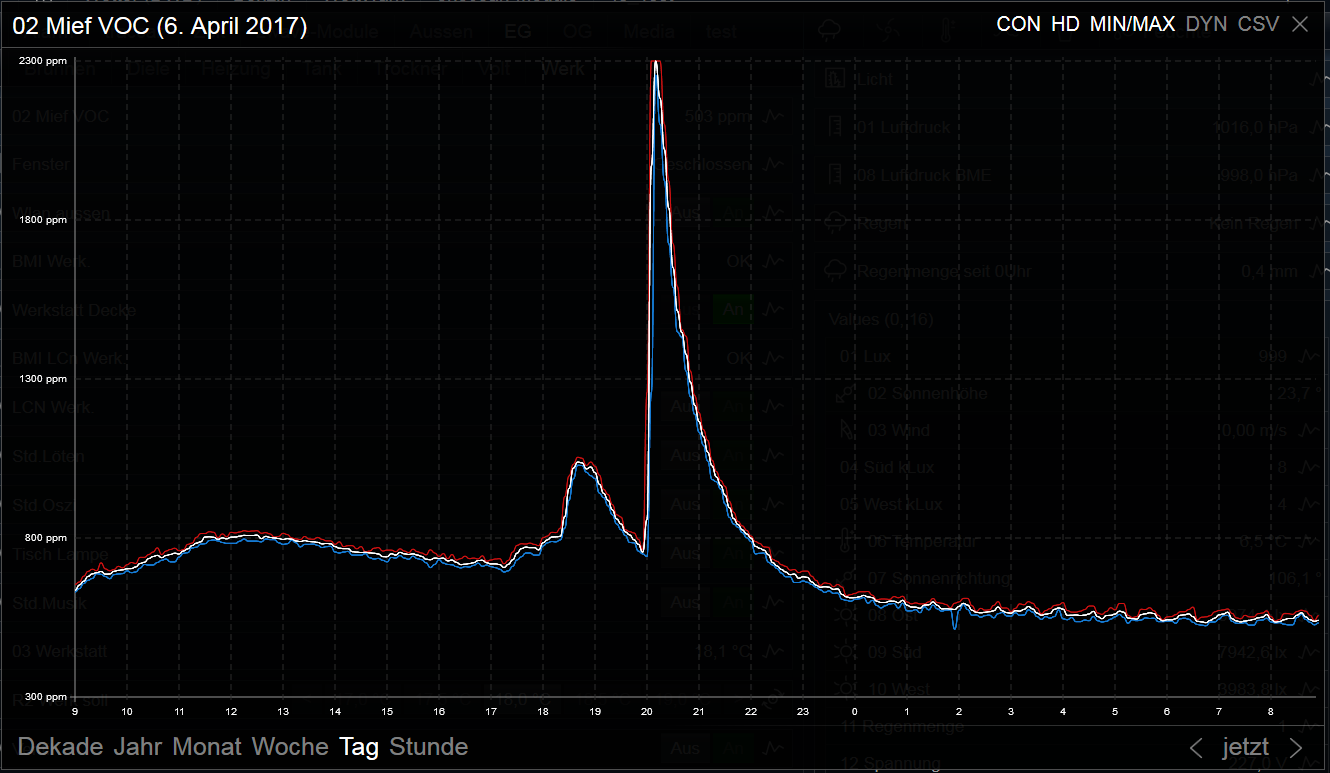Go to next day with right arrow

pos(1296,747)
